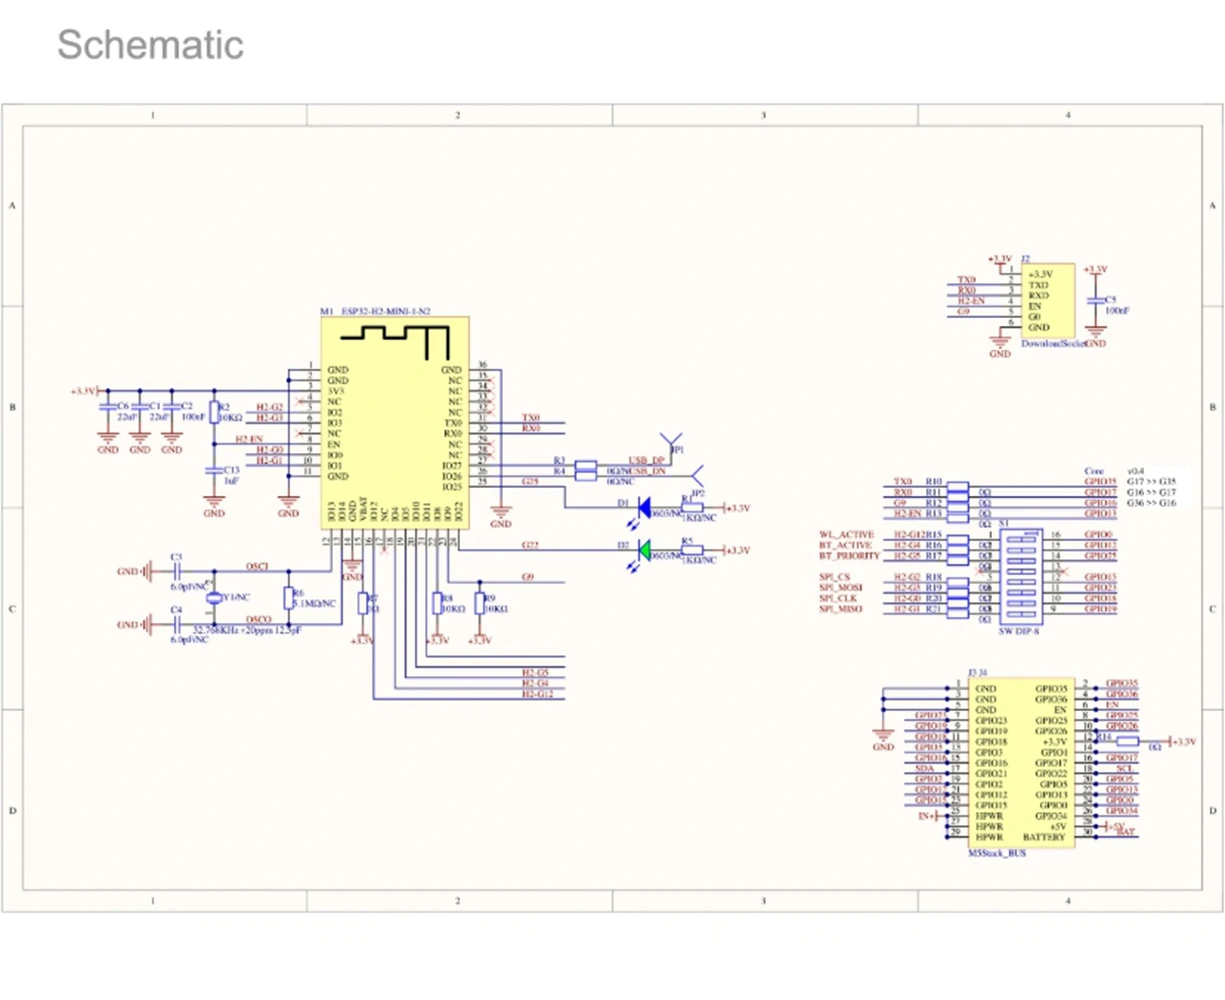
Task: Click the M5Stack_BUS label text
Action: tap(997, 853)
